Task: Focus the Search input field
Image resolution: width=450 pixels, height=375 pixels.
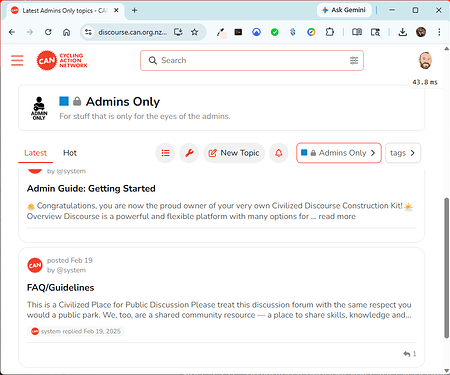Action: coord(252,60)
